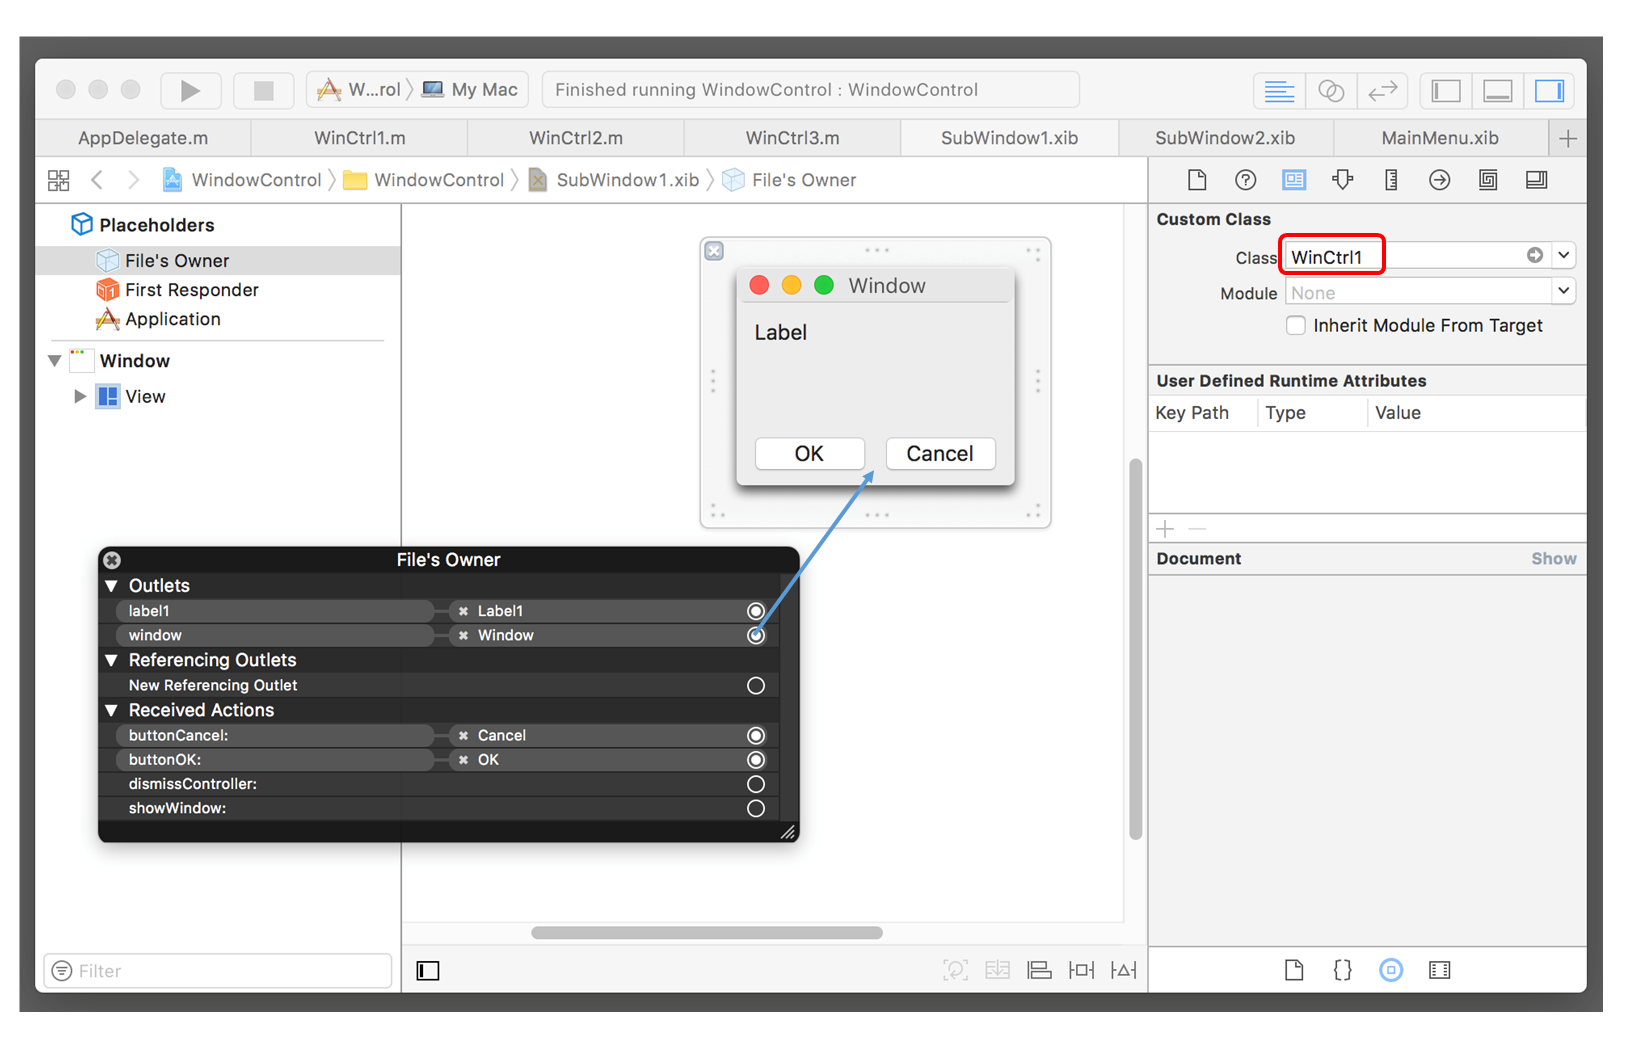Expand the View tree item
Viewport: 1635px width, 1045px height.
coord(80,397)
